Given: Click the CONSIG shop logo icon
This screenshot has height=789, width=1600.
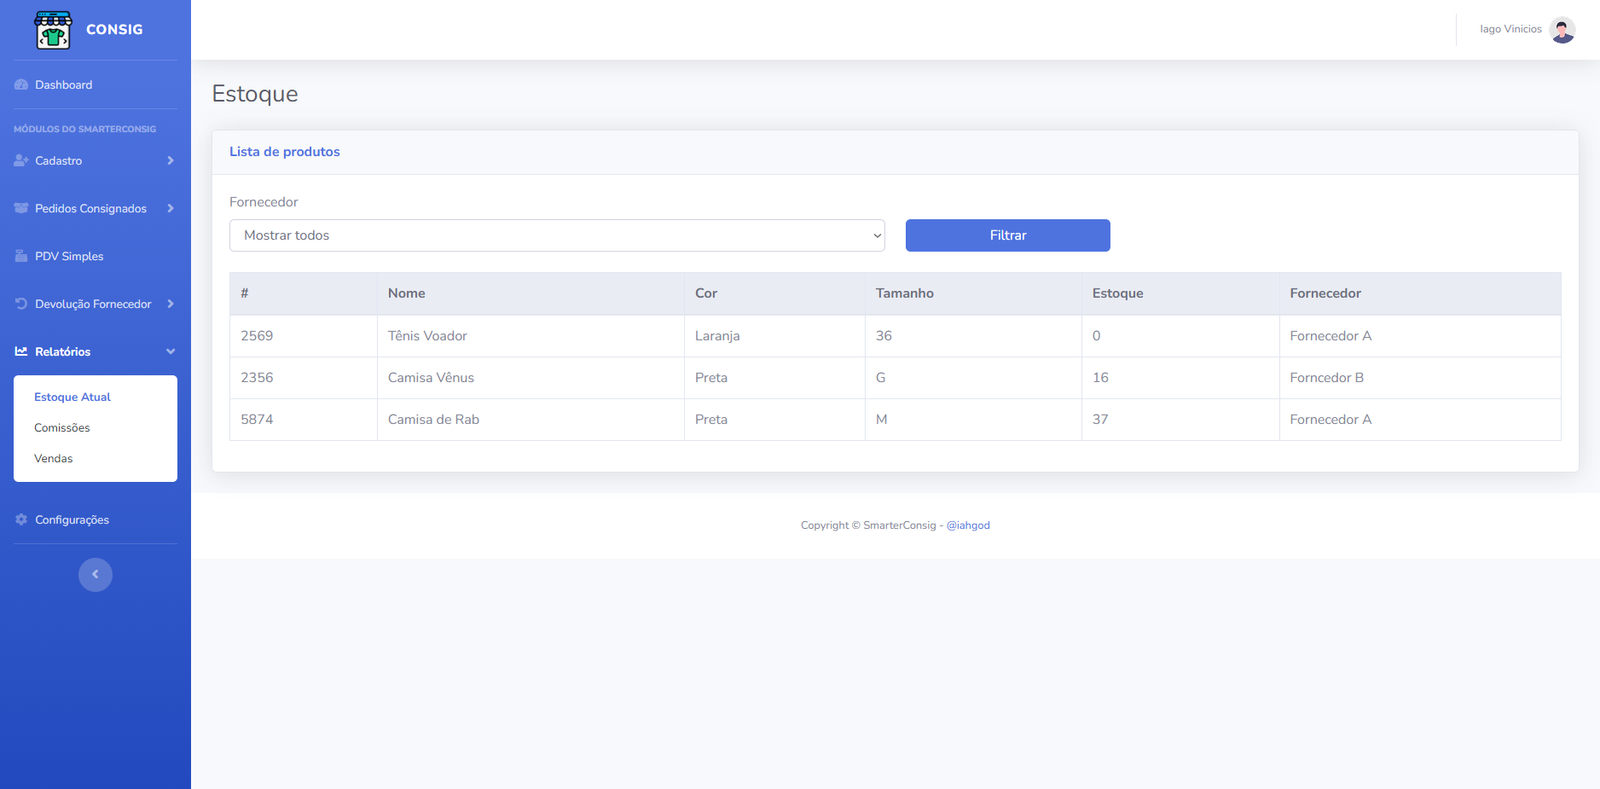Looking at the screenshot, I should (x=53, y=30).
